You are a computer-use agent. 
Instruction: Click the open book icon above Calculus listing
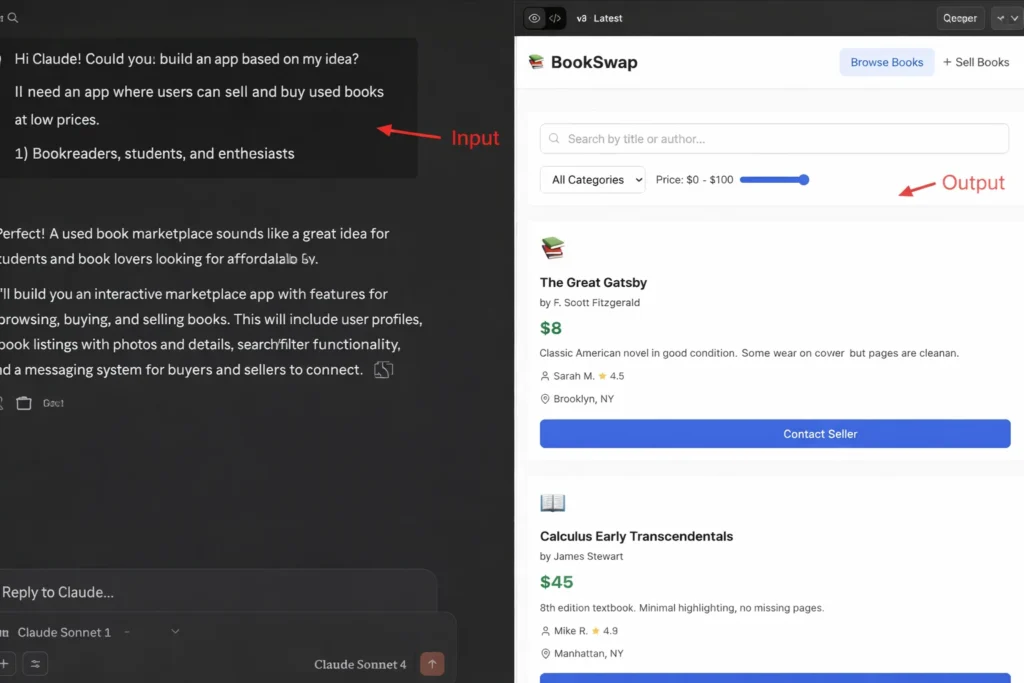coord(552,502)
